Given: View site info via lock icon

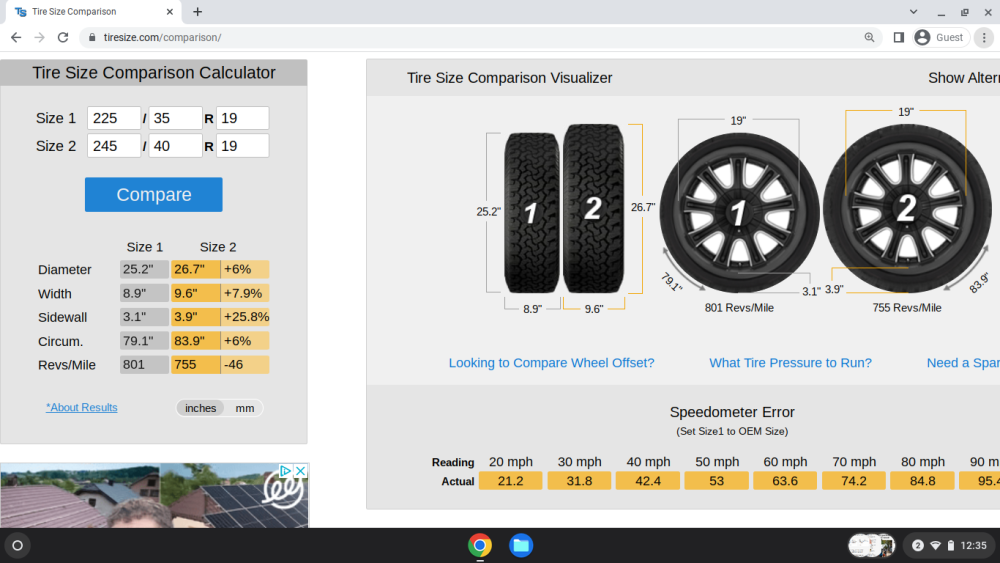Looking at the screenshot, I should tap(92, 38).
